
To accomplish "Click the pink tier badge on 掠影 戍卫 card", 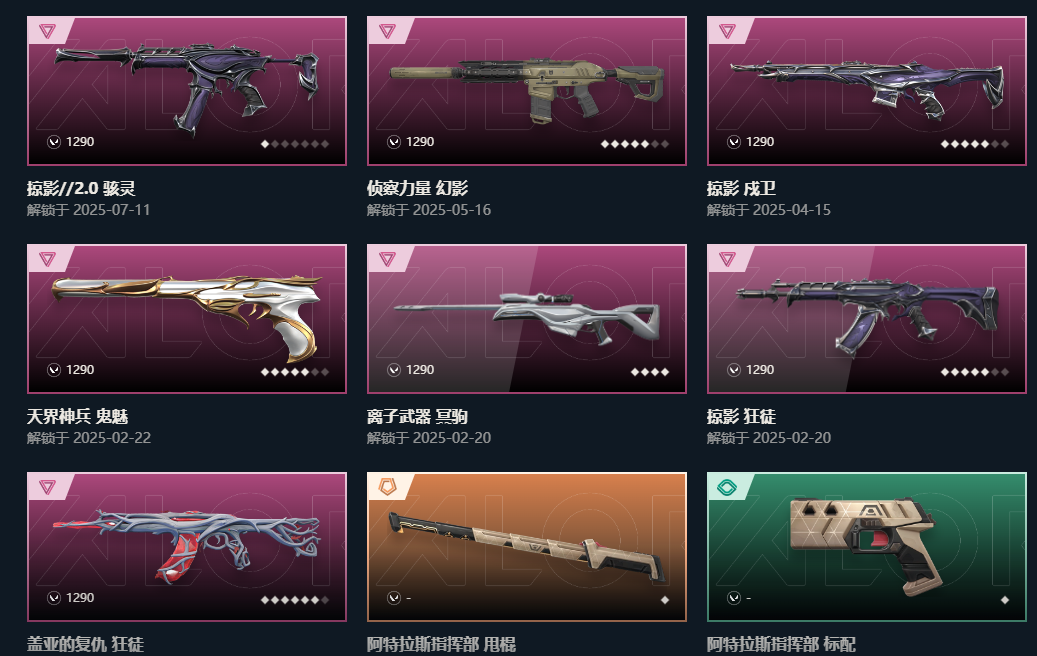I will pyautogui.click(x=727, y=30).
